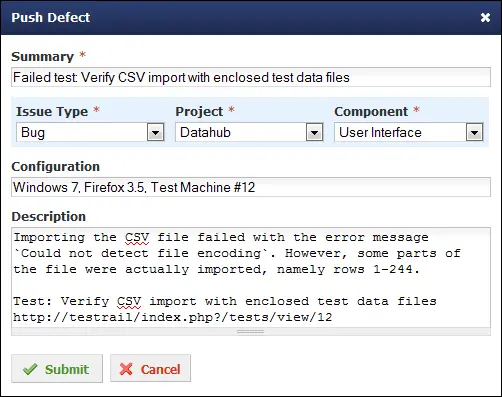Cancel pushing the defect

pos(151,368)
